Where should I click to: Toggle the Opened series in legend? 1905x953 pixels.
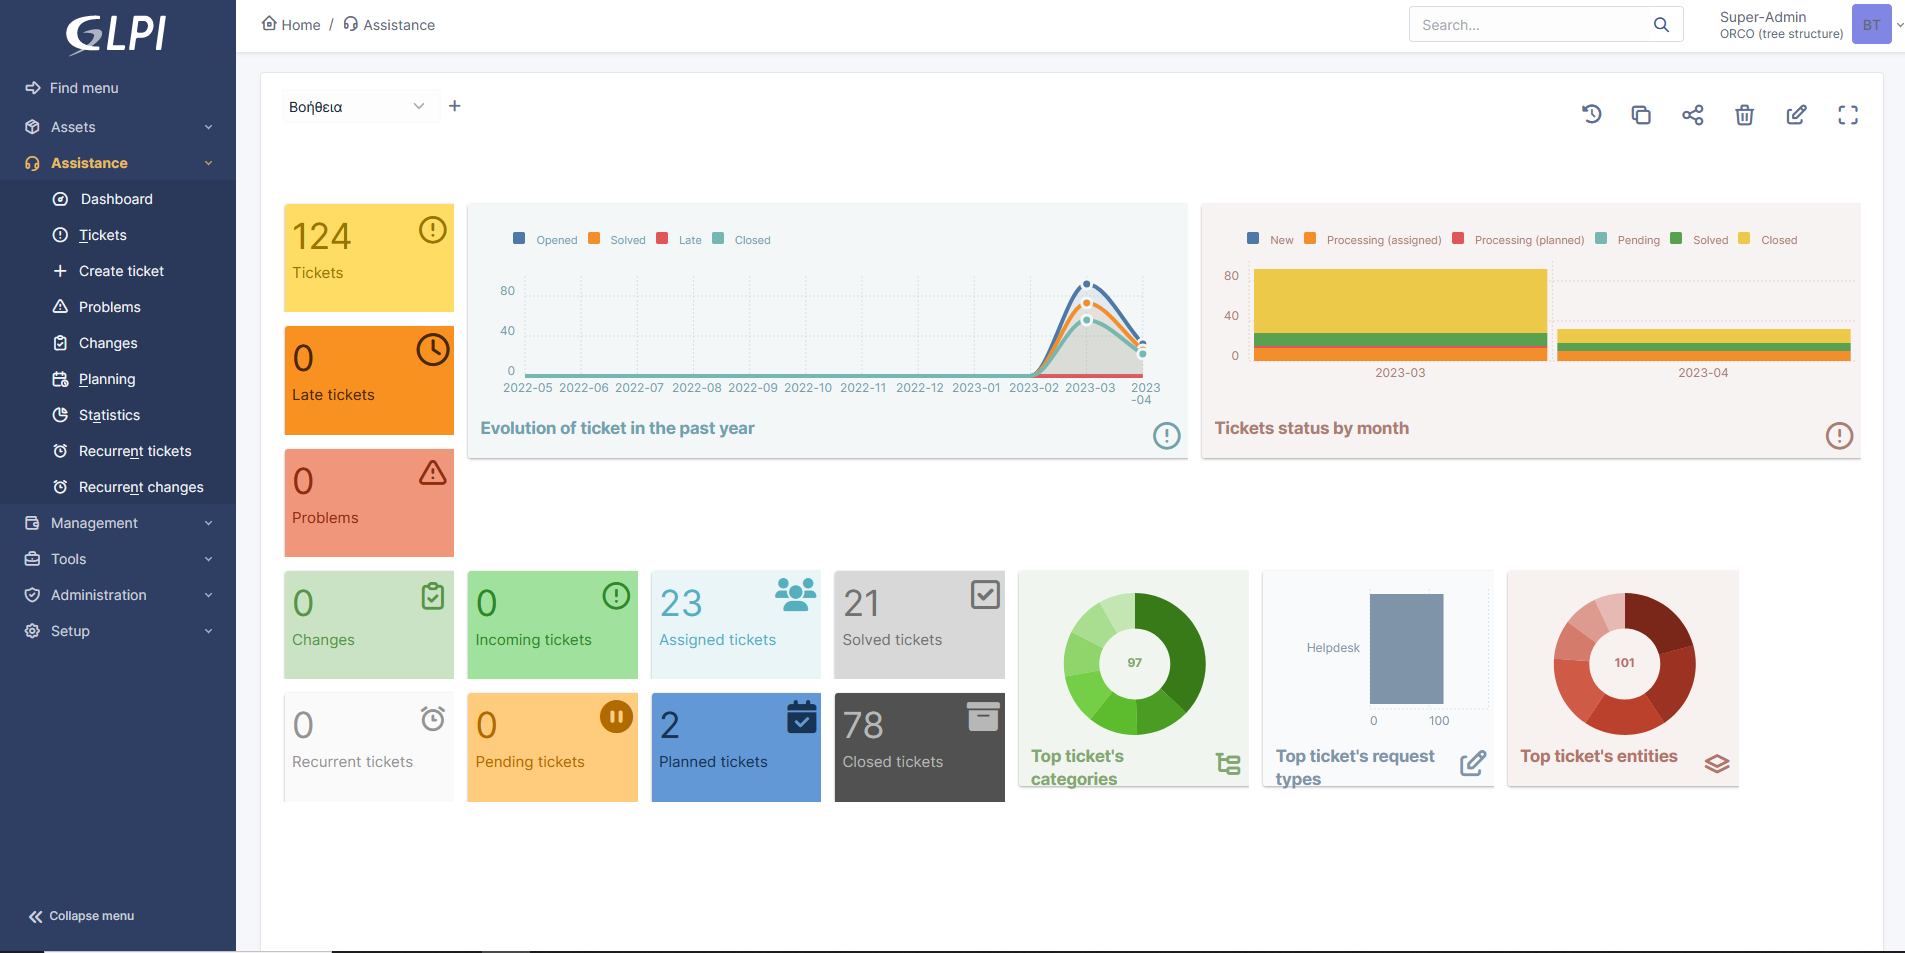[546, 240]
